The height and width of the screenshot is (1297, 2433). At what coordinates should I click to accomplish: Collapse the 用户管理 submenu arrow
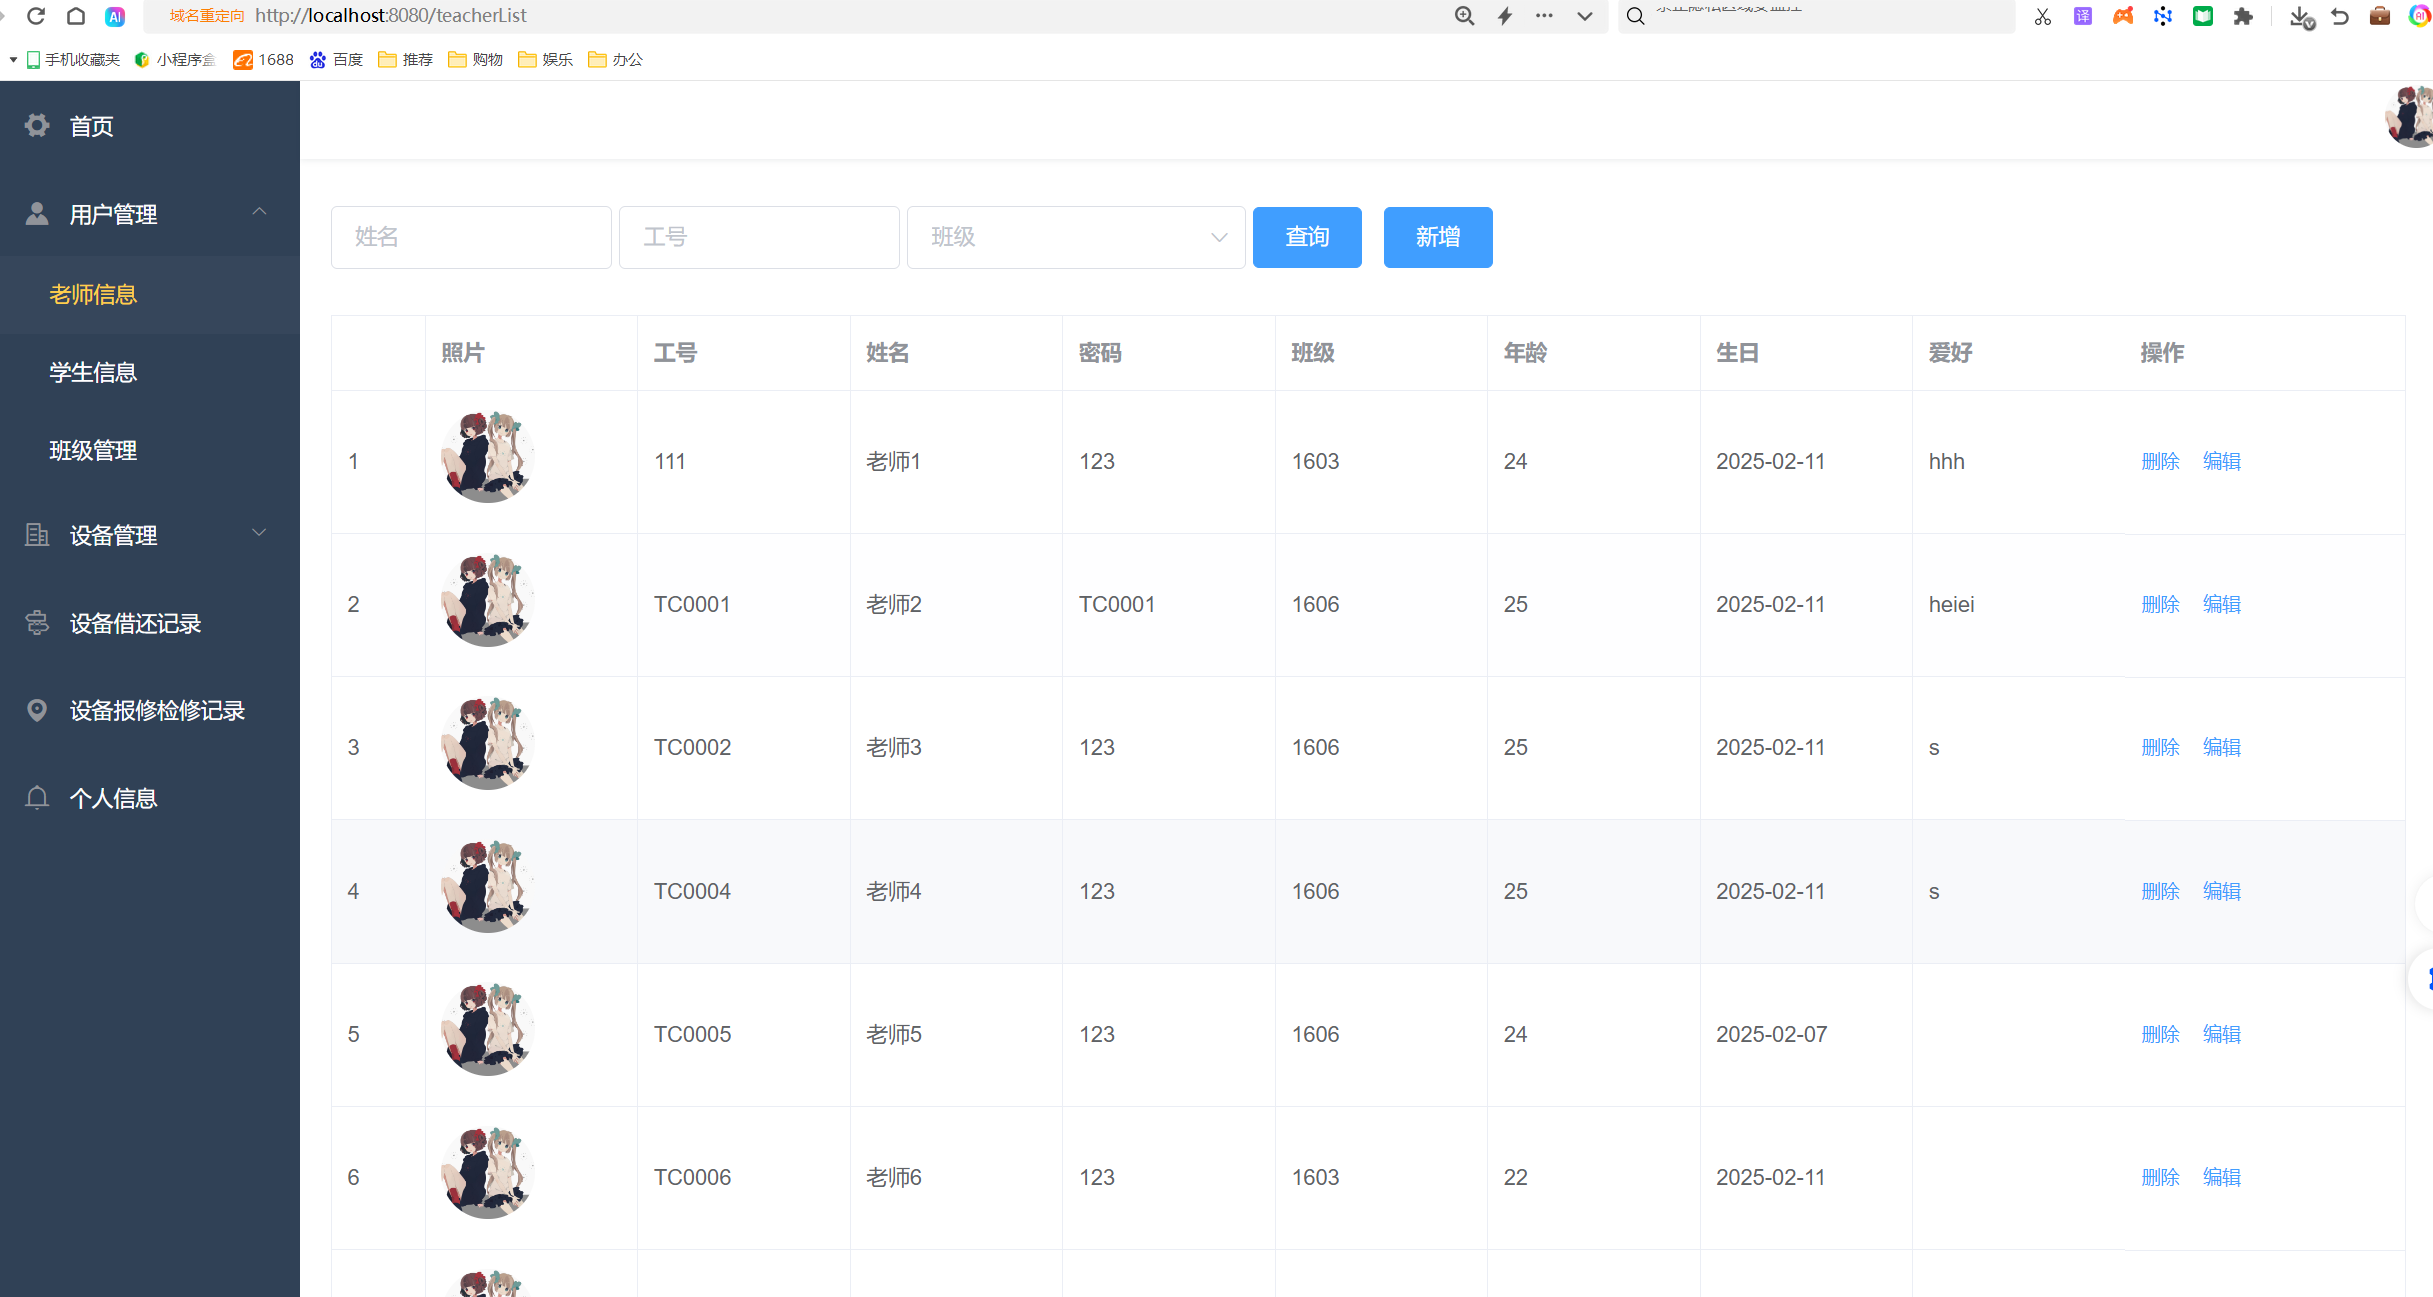click(x=259, y=212)
